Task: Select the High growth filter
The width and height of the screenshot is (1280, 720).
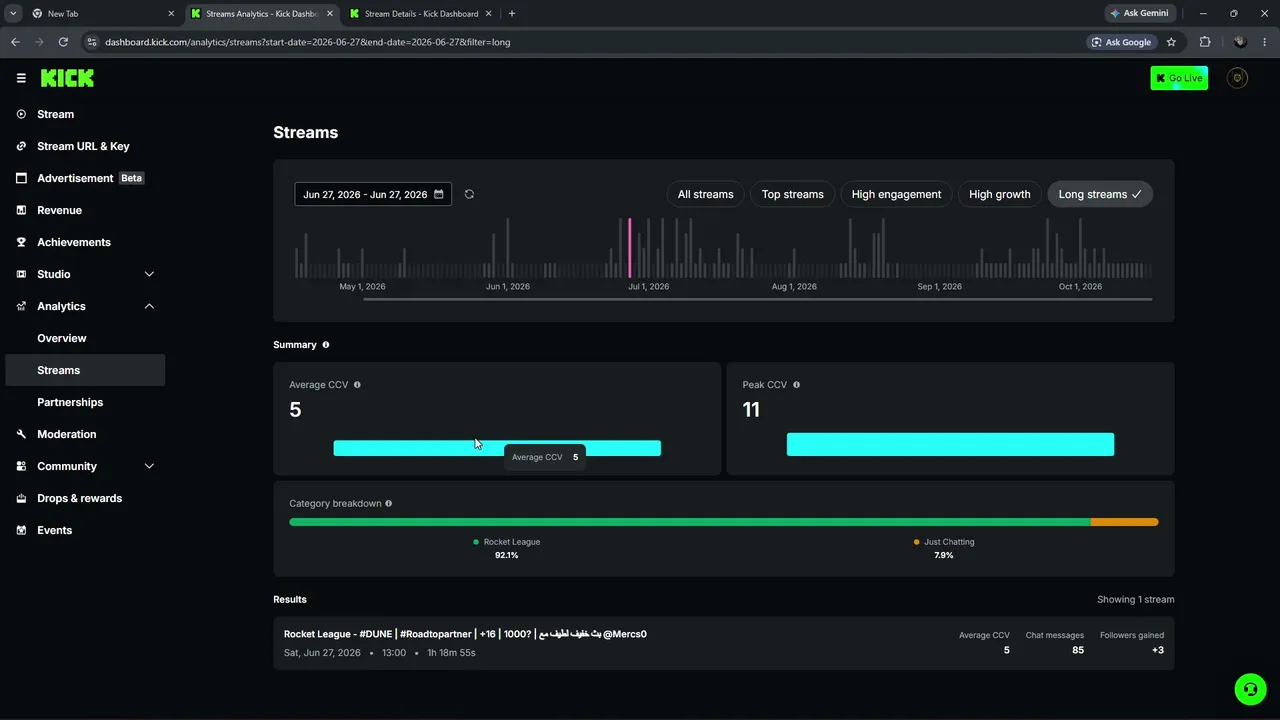Action: [x=999, y=194]
